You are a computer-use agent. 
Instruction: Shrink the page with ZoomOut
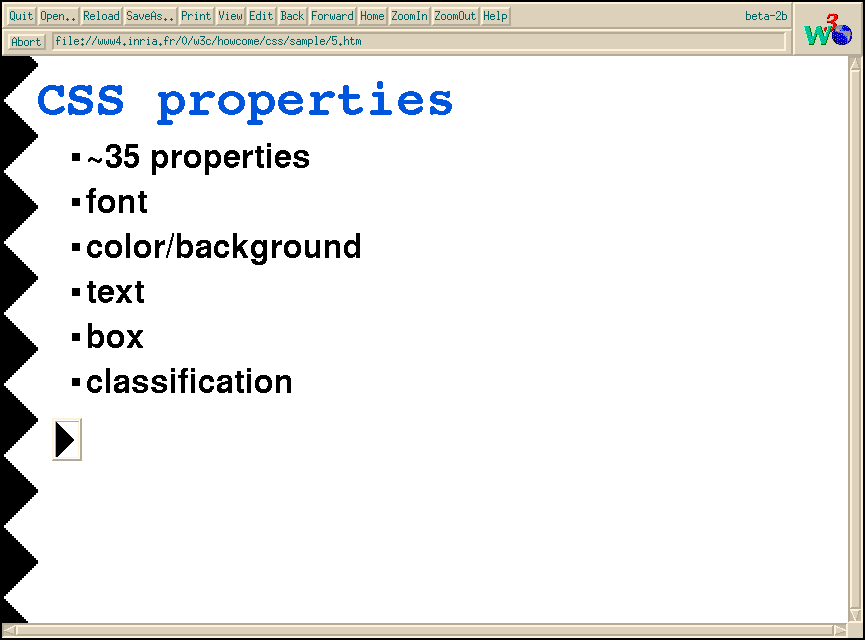pos(455,16)
